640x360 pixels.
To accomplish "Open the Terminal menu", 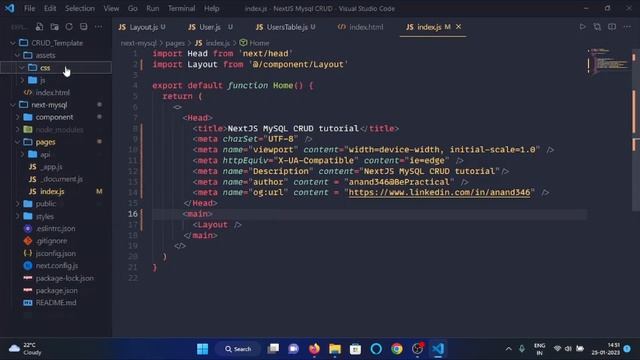I will 181,8.
